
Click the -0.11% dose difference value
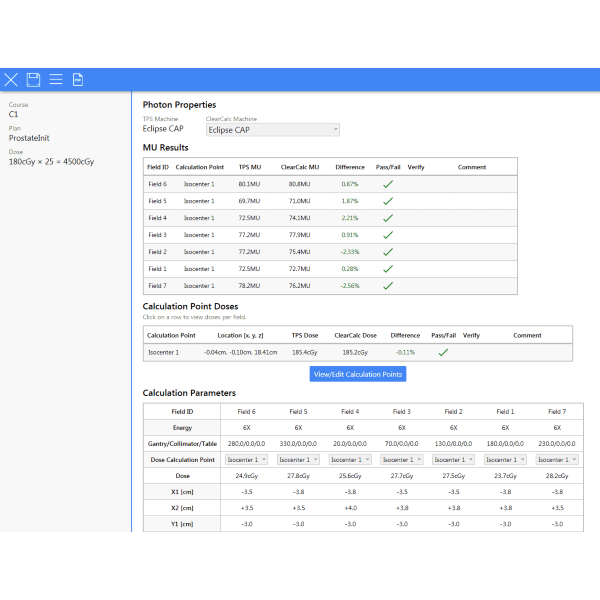[405, 352]
